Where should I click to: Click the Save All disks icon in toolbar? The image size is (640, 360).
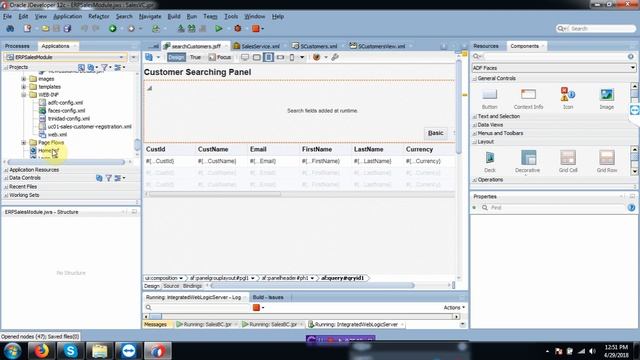point(67,29)
